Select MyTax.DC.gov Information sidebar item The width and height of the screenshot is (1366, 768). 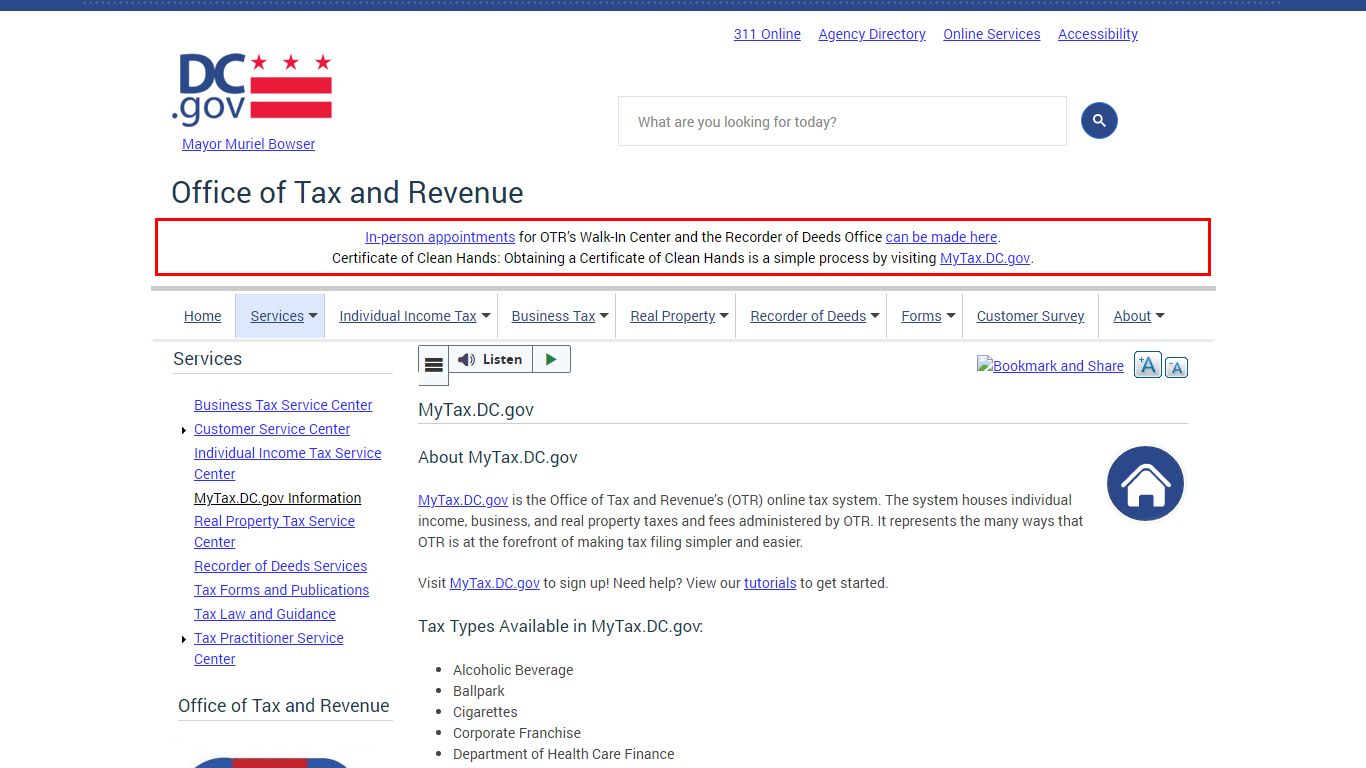pos(278,498)
